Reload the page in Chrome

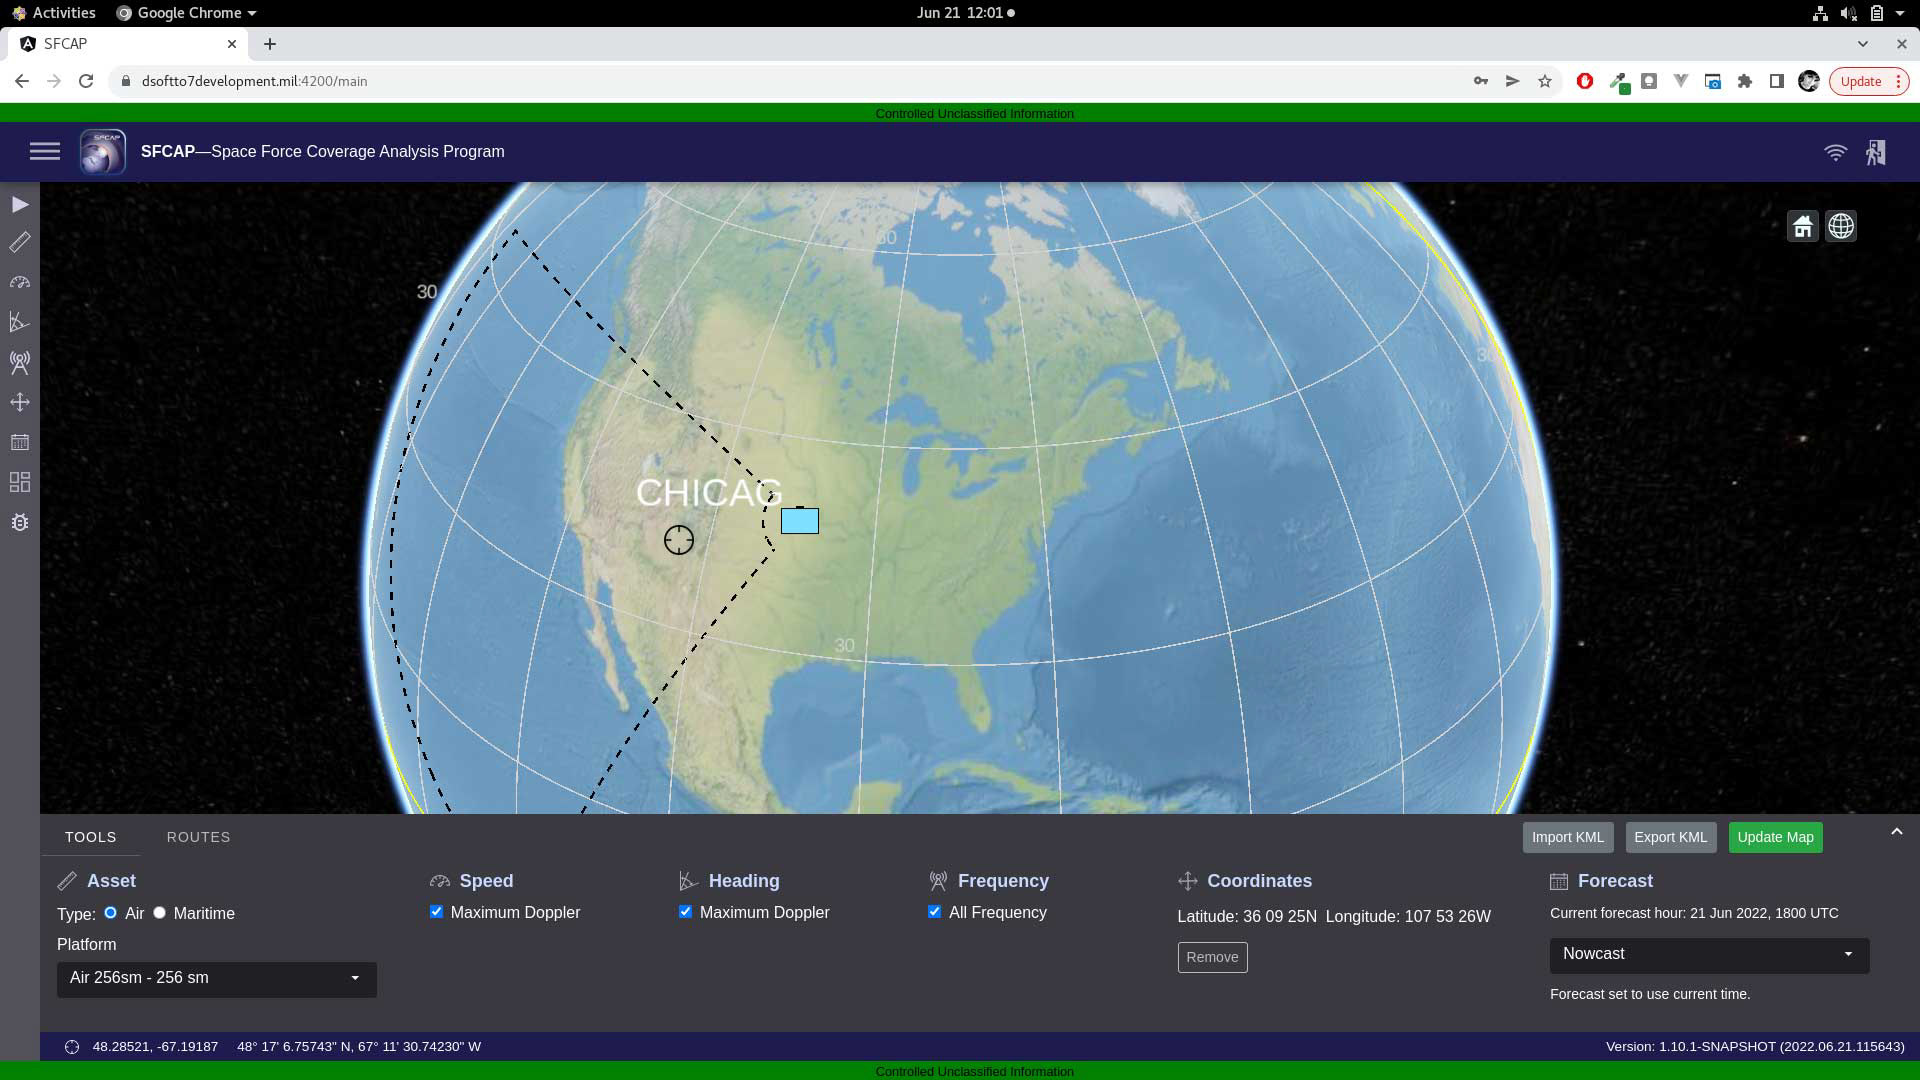click(x=86, y=81)
